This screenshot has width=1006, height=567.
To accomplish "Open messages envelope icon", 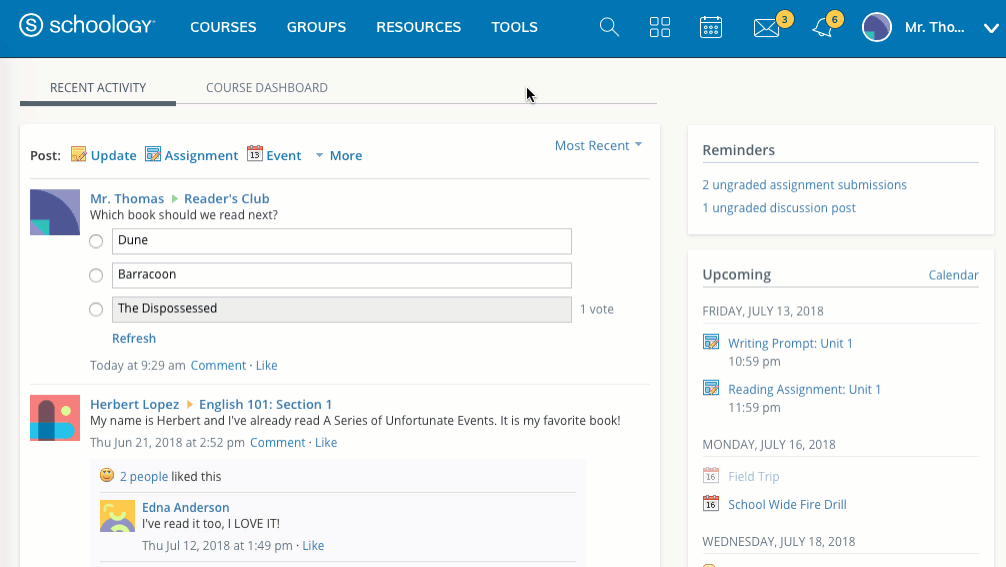I will click(766, 28).
